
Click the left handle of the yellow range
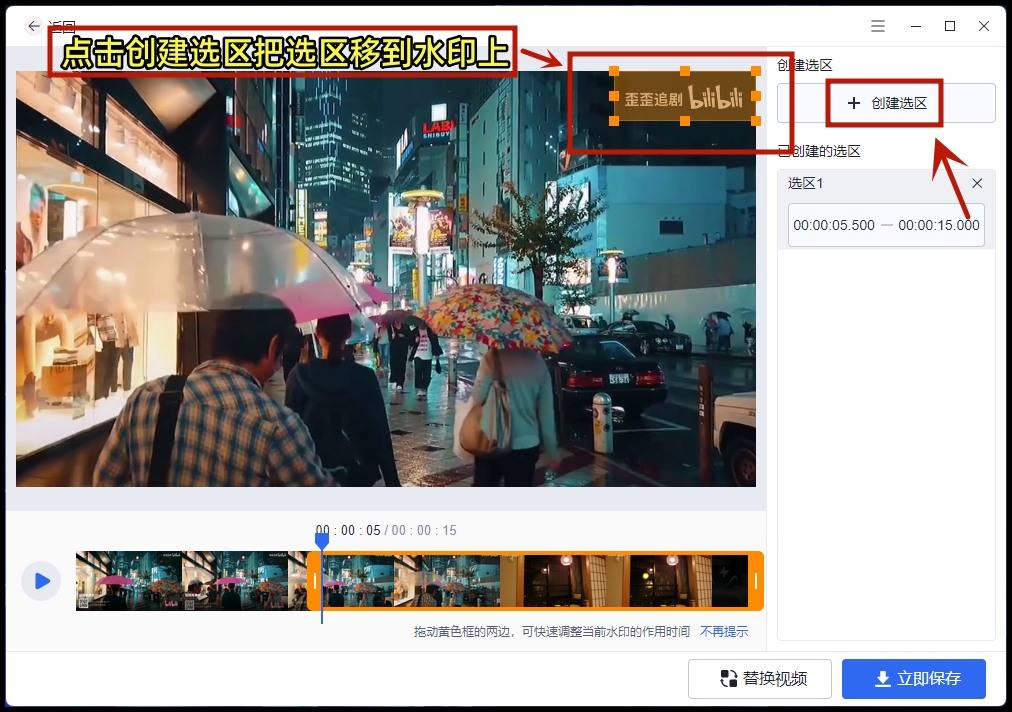tap(315, 581)
